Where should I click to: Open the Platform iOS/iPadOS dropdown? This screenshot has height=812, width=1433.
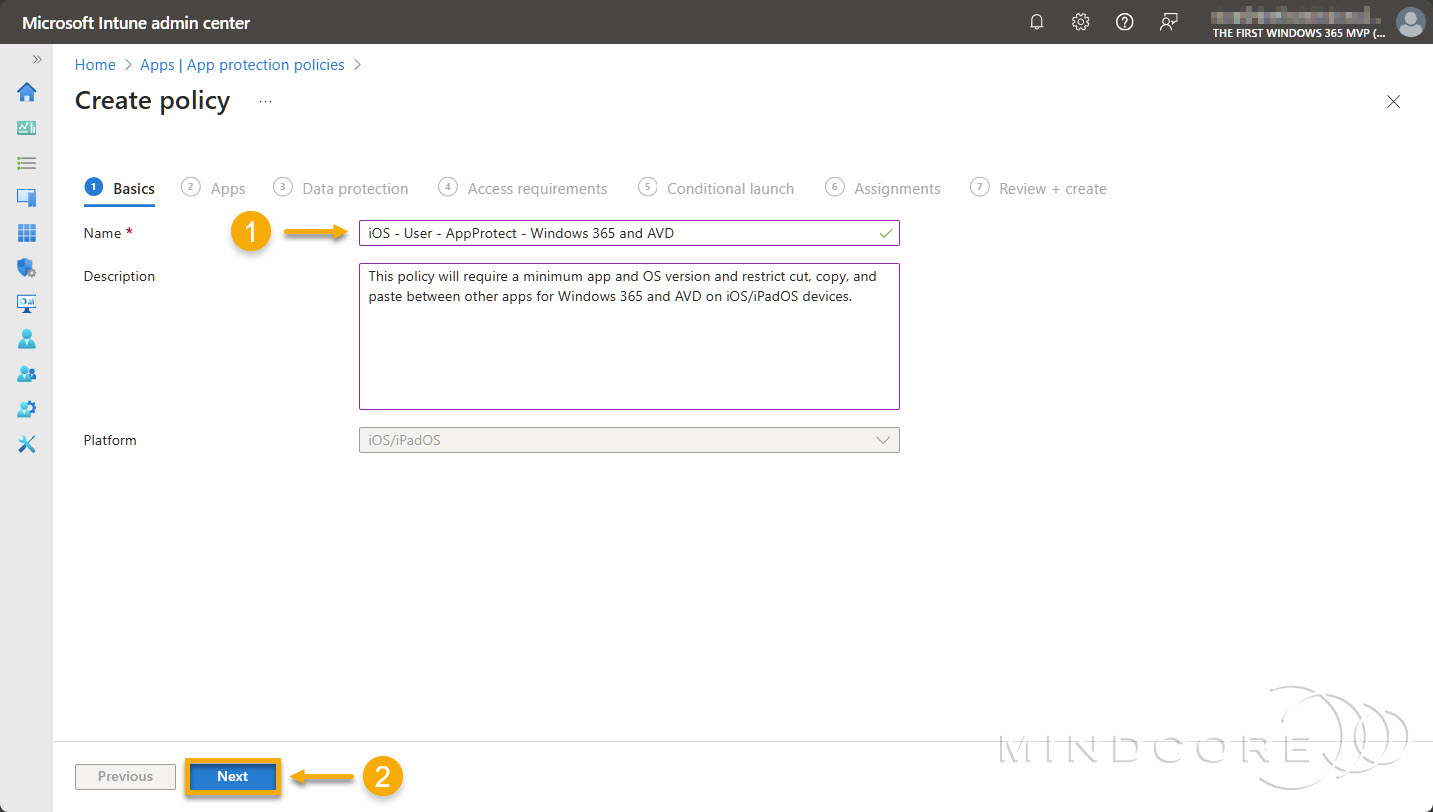(629, 440)
